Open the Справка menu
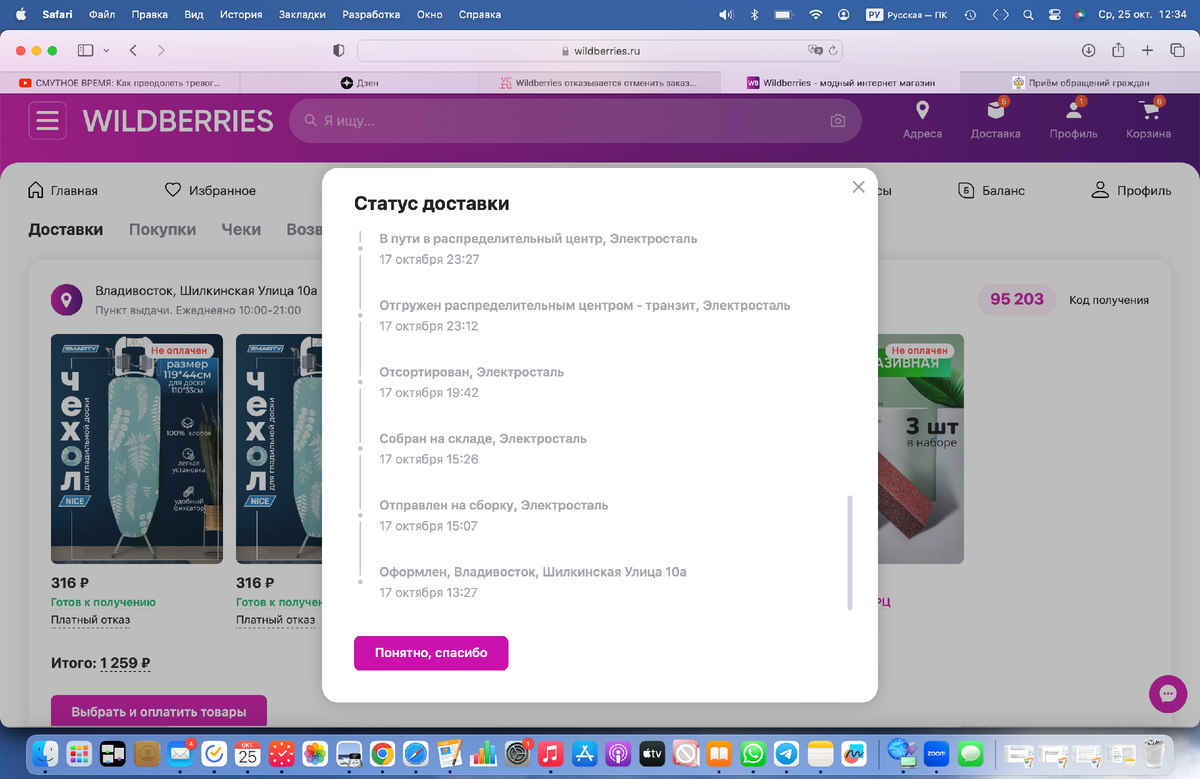 pos(480,15)
